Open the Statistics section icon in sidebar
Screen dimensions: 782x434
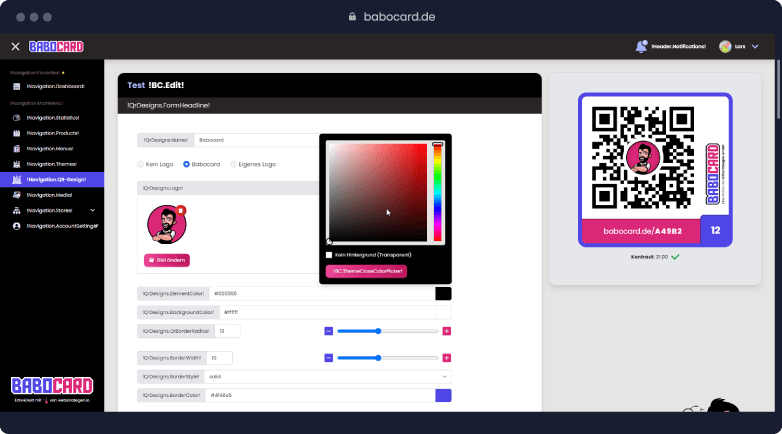16,118
